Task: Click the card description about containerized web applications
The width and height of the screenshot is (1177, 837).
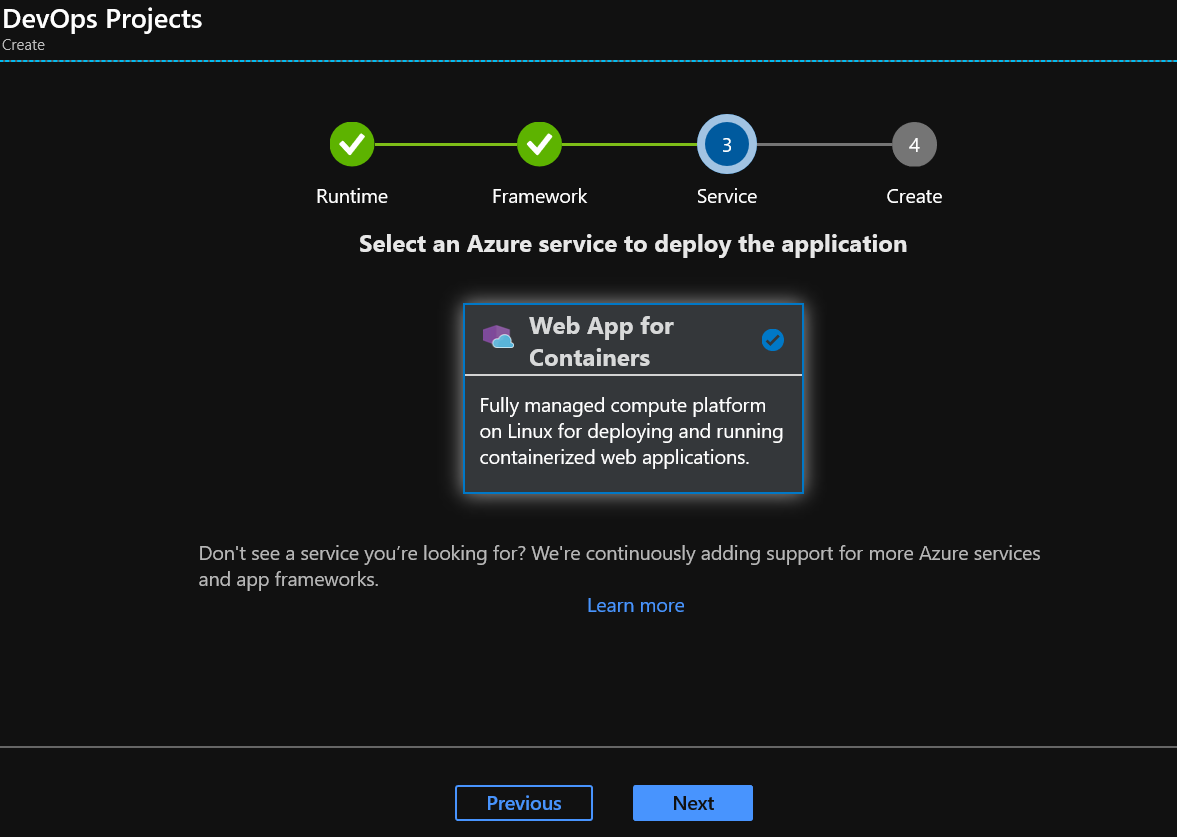Action: click(631, 431)
